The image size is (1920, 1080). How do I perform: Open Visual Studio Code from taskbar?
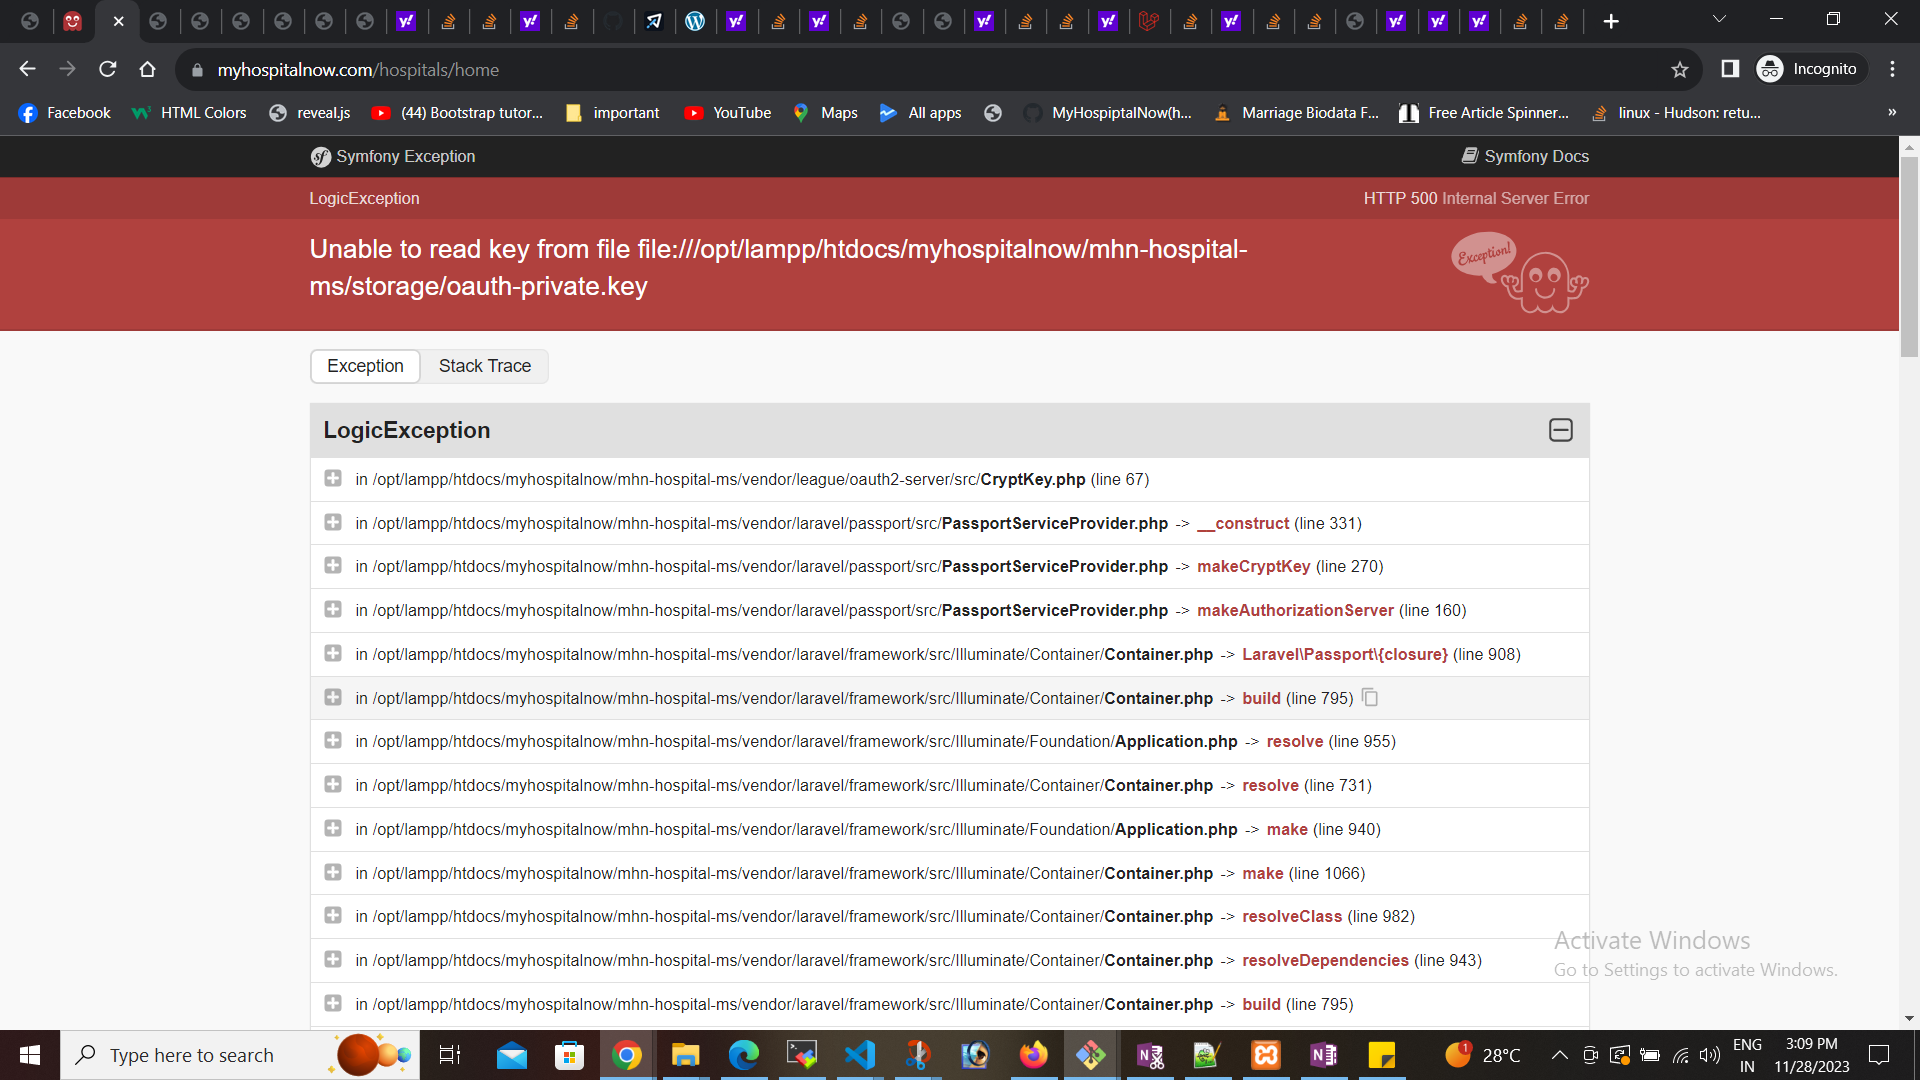(860, 1055)
